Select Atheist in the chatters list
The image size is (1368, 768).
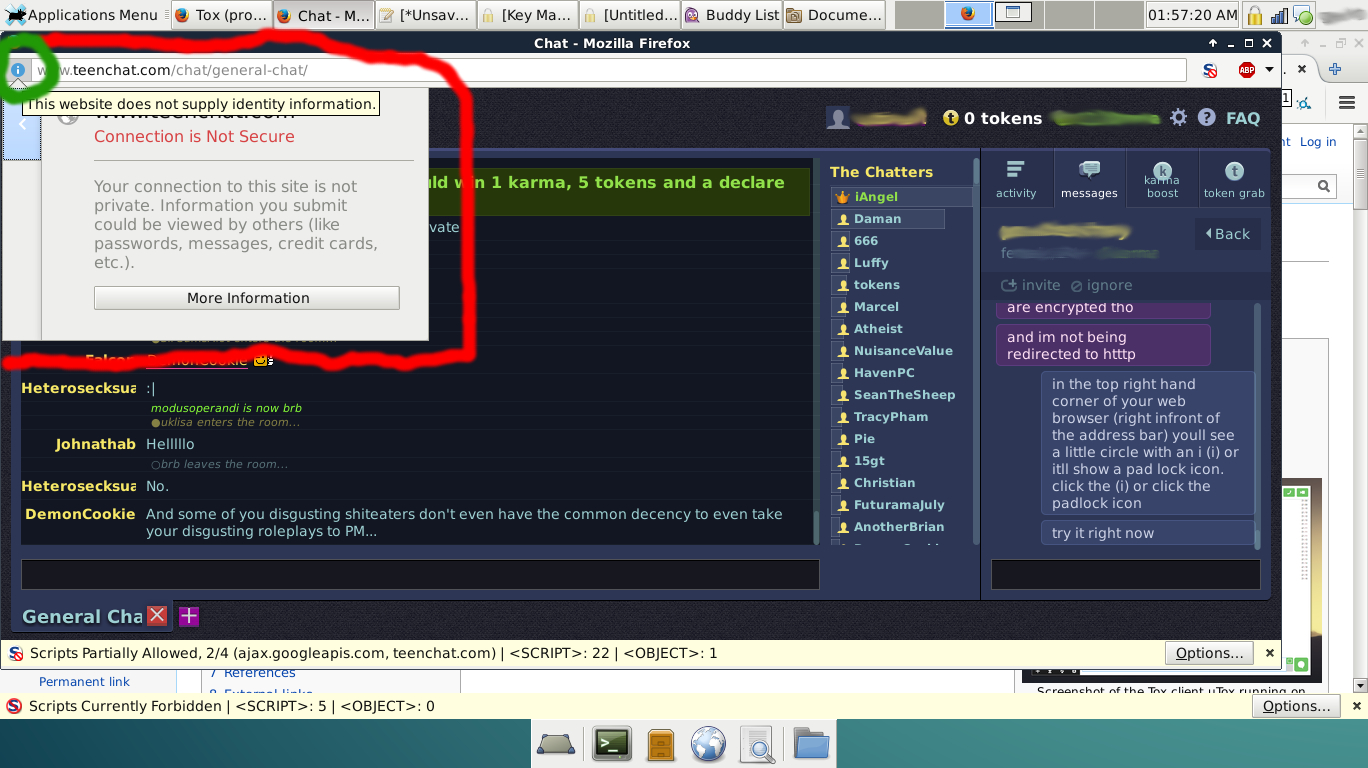click(878, 329)
